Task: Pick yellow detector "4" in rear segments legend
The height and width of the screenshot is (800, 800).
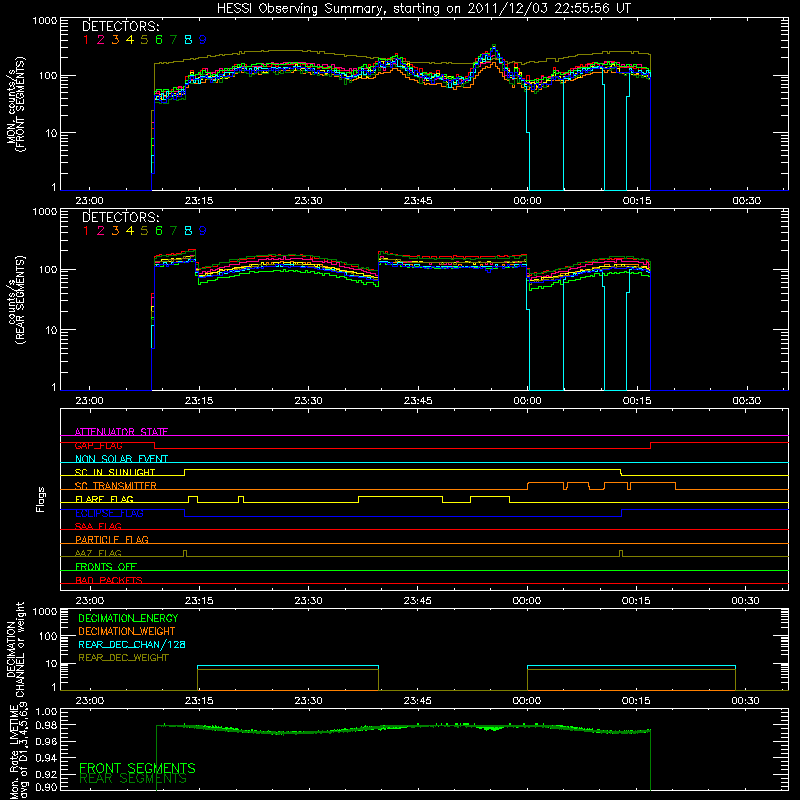Action: coord(130,231)
